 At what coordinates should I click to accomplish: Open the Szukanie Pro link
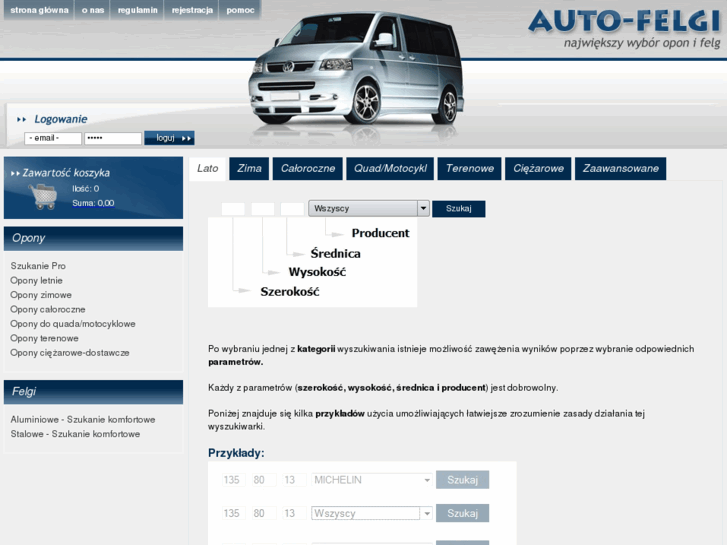[38, 266]
